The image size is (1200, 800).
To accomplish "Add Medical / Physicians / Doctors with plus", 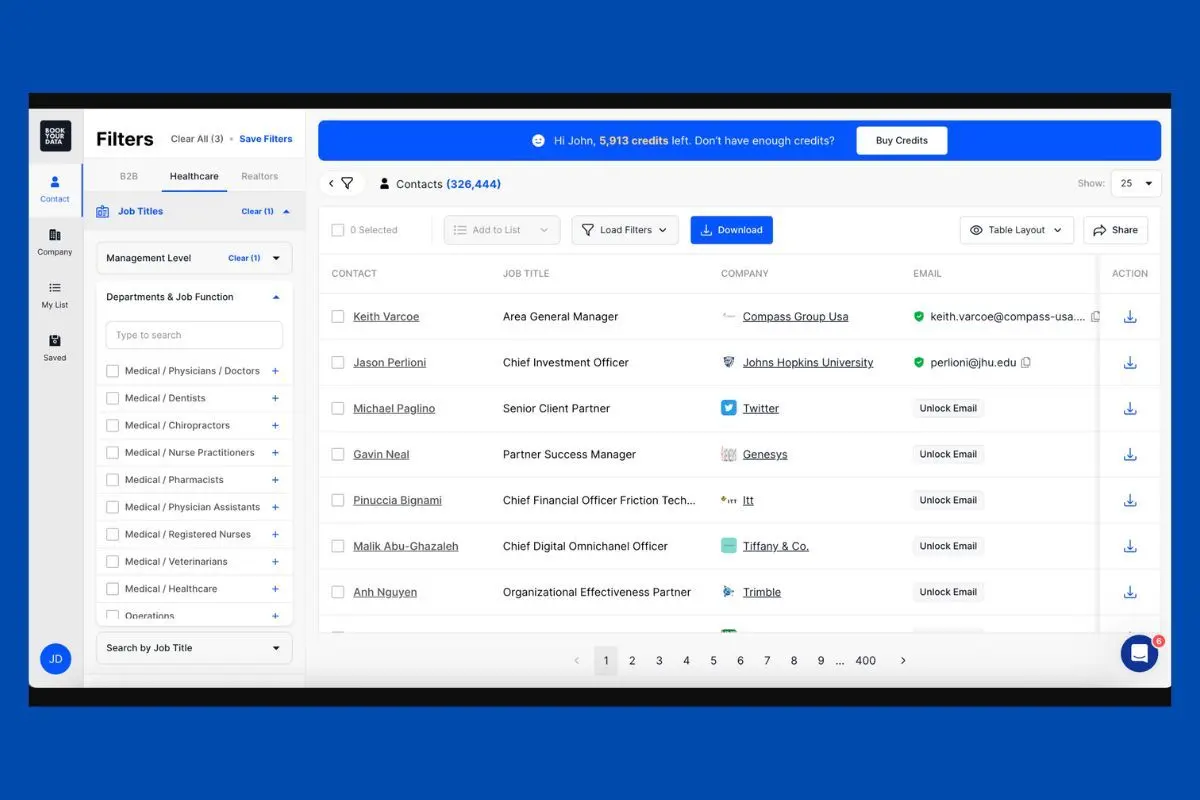I will [275, 371].
